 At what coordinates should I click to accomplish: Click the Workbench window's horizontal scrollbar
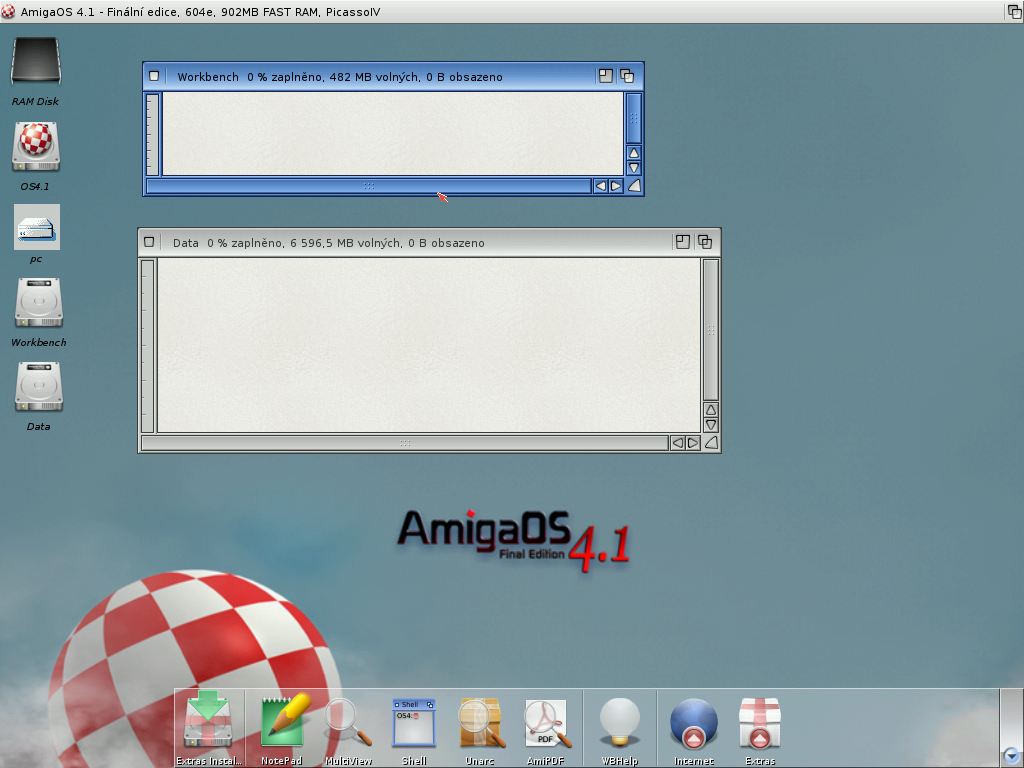tap(368, 186)
